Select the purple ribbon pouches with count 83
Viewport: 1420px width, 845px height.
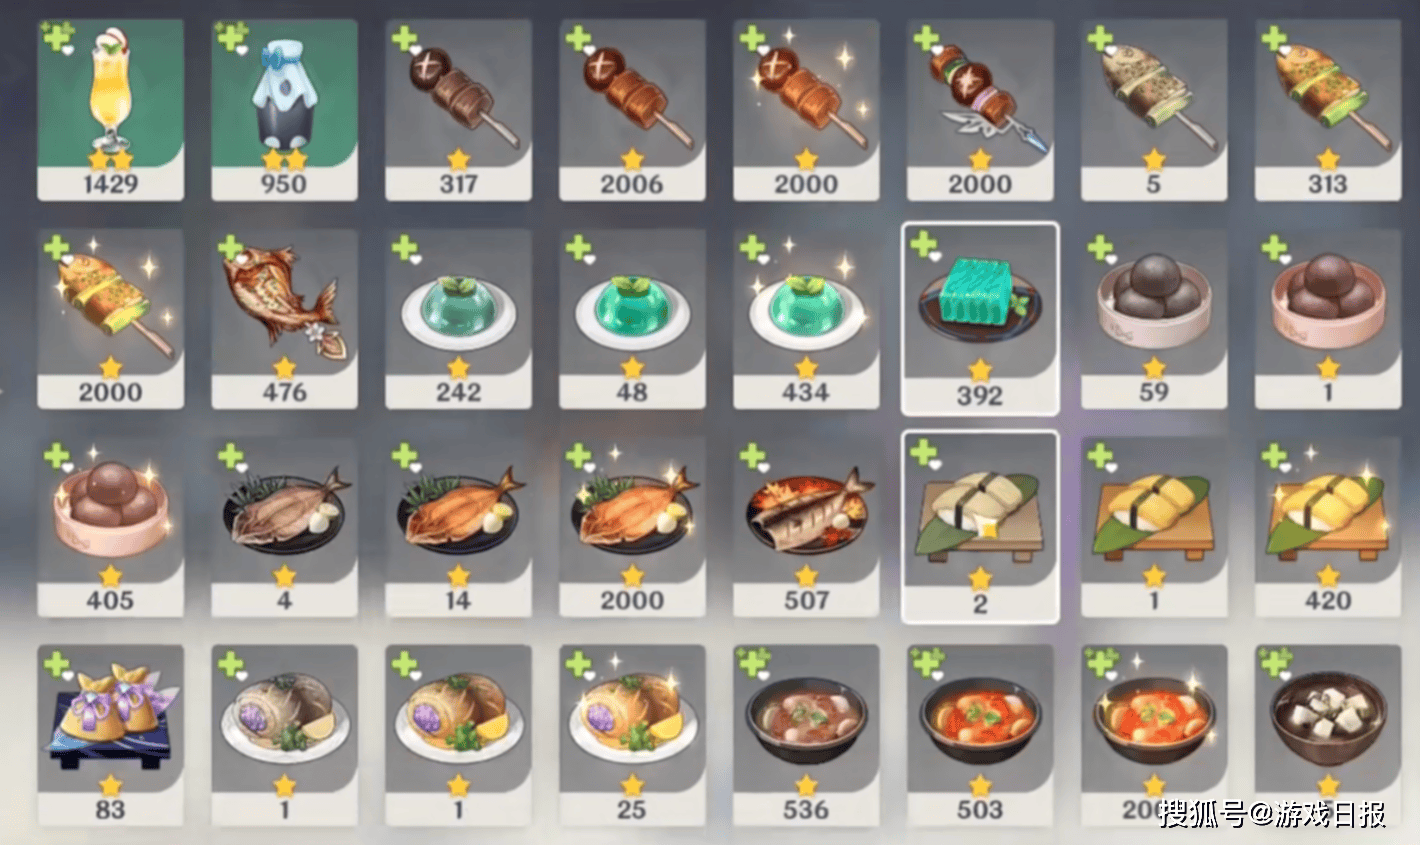[110, 735]
